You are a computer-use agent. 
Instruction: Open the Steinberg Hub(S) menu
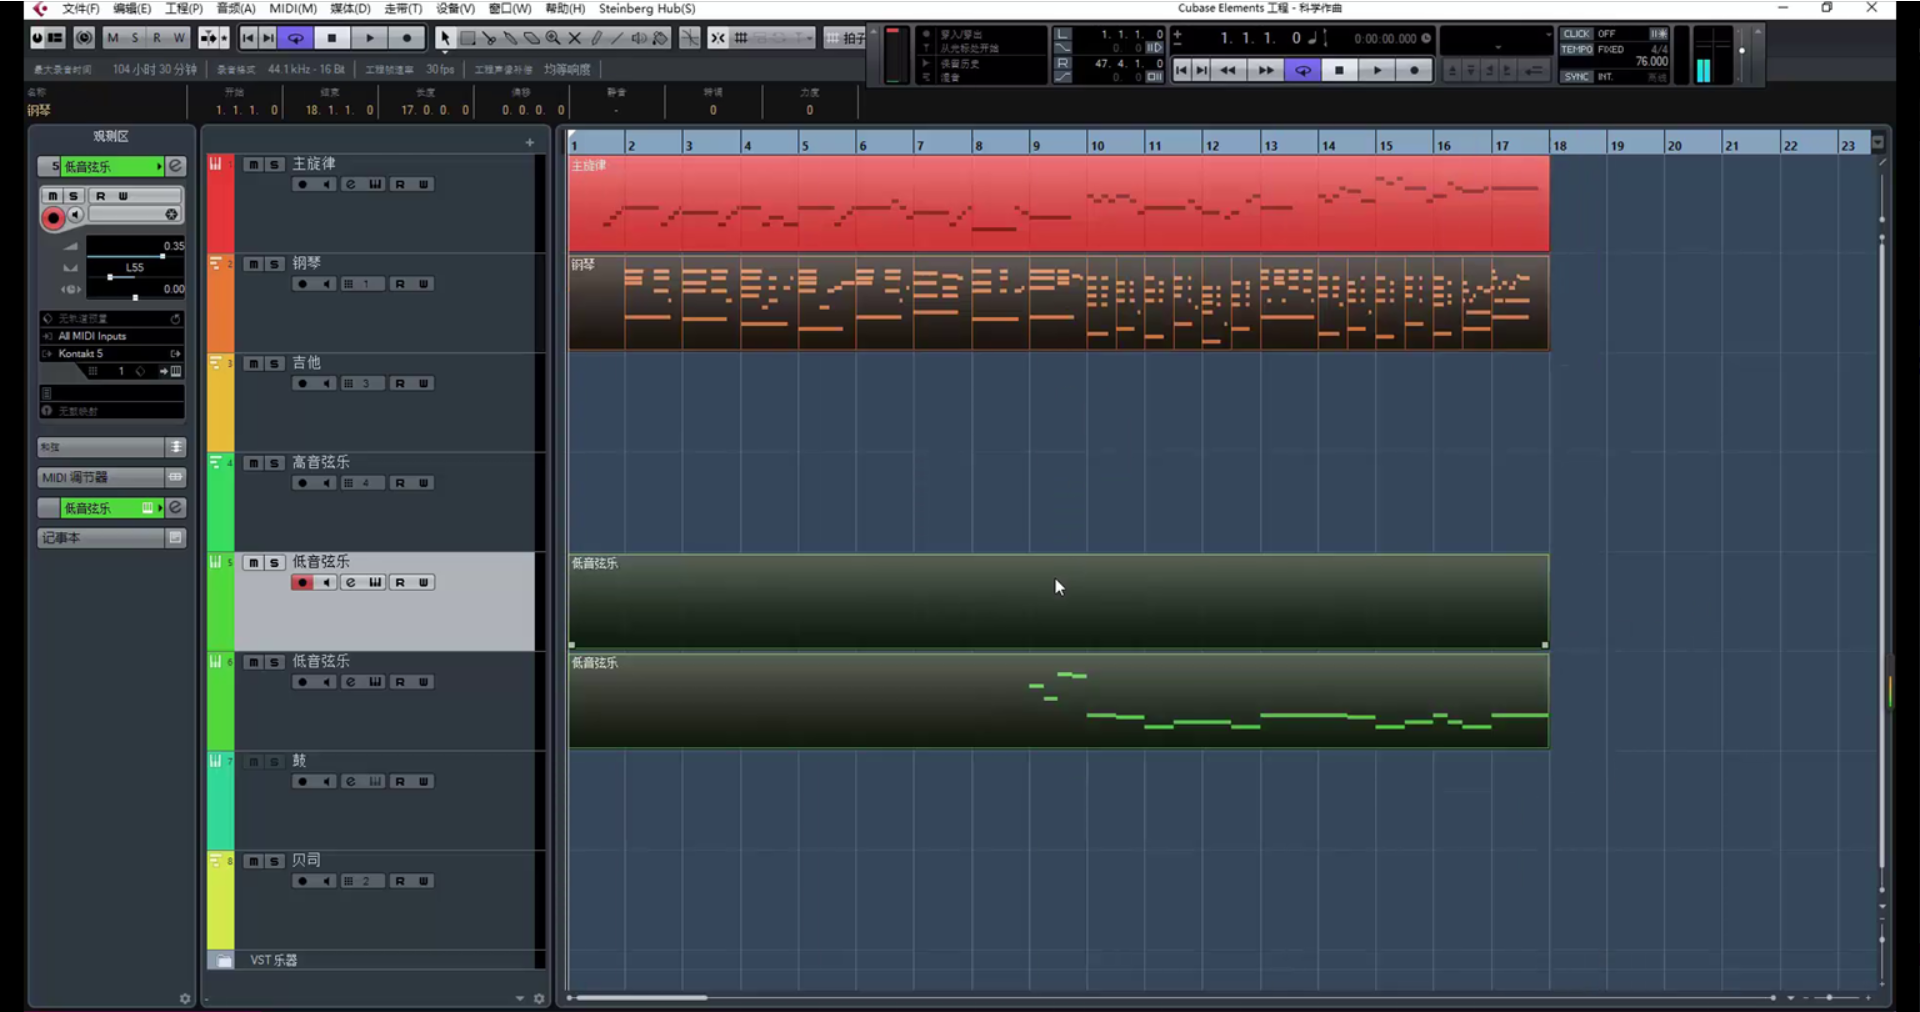[647, 8]
